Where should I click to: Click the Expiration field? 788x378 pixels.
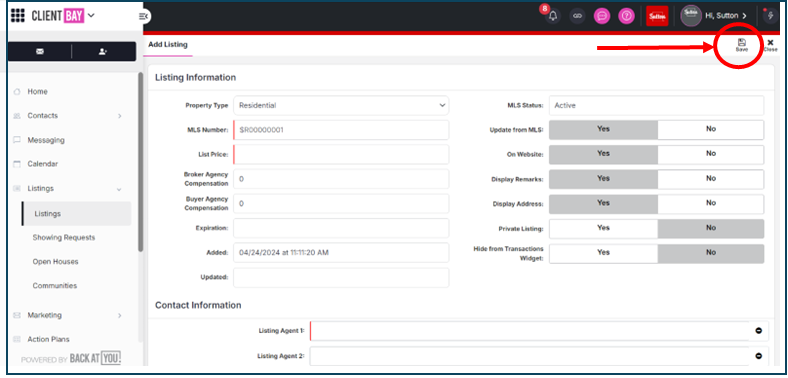341,228
